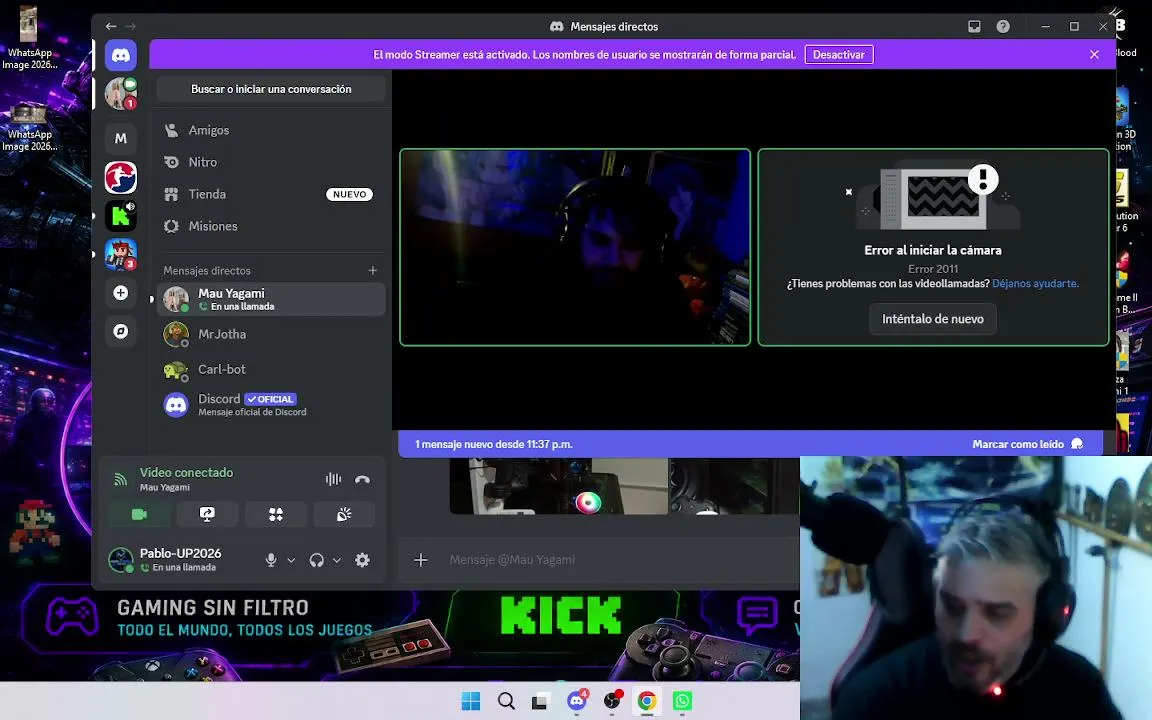The width and height of the screenshot is (1152, 720).
Task: Open the green Kick server icon
Action: [120, 216]
